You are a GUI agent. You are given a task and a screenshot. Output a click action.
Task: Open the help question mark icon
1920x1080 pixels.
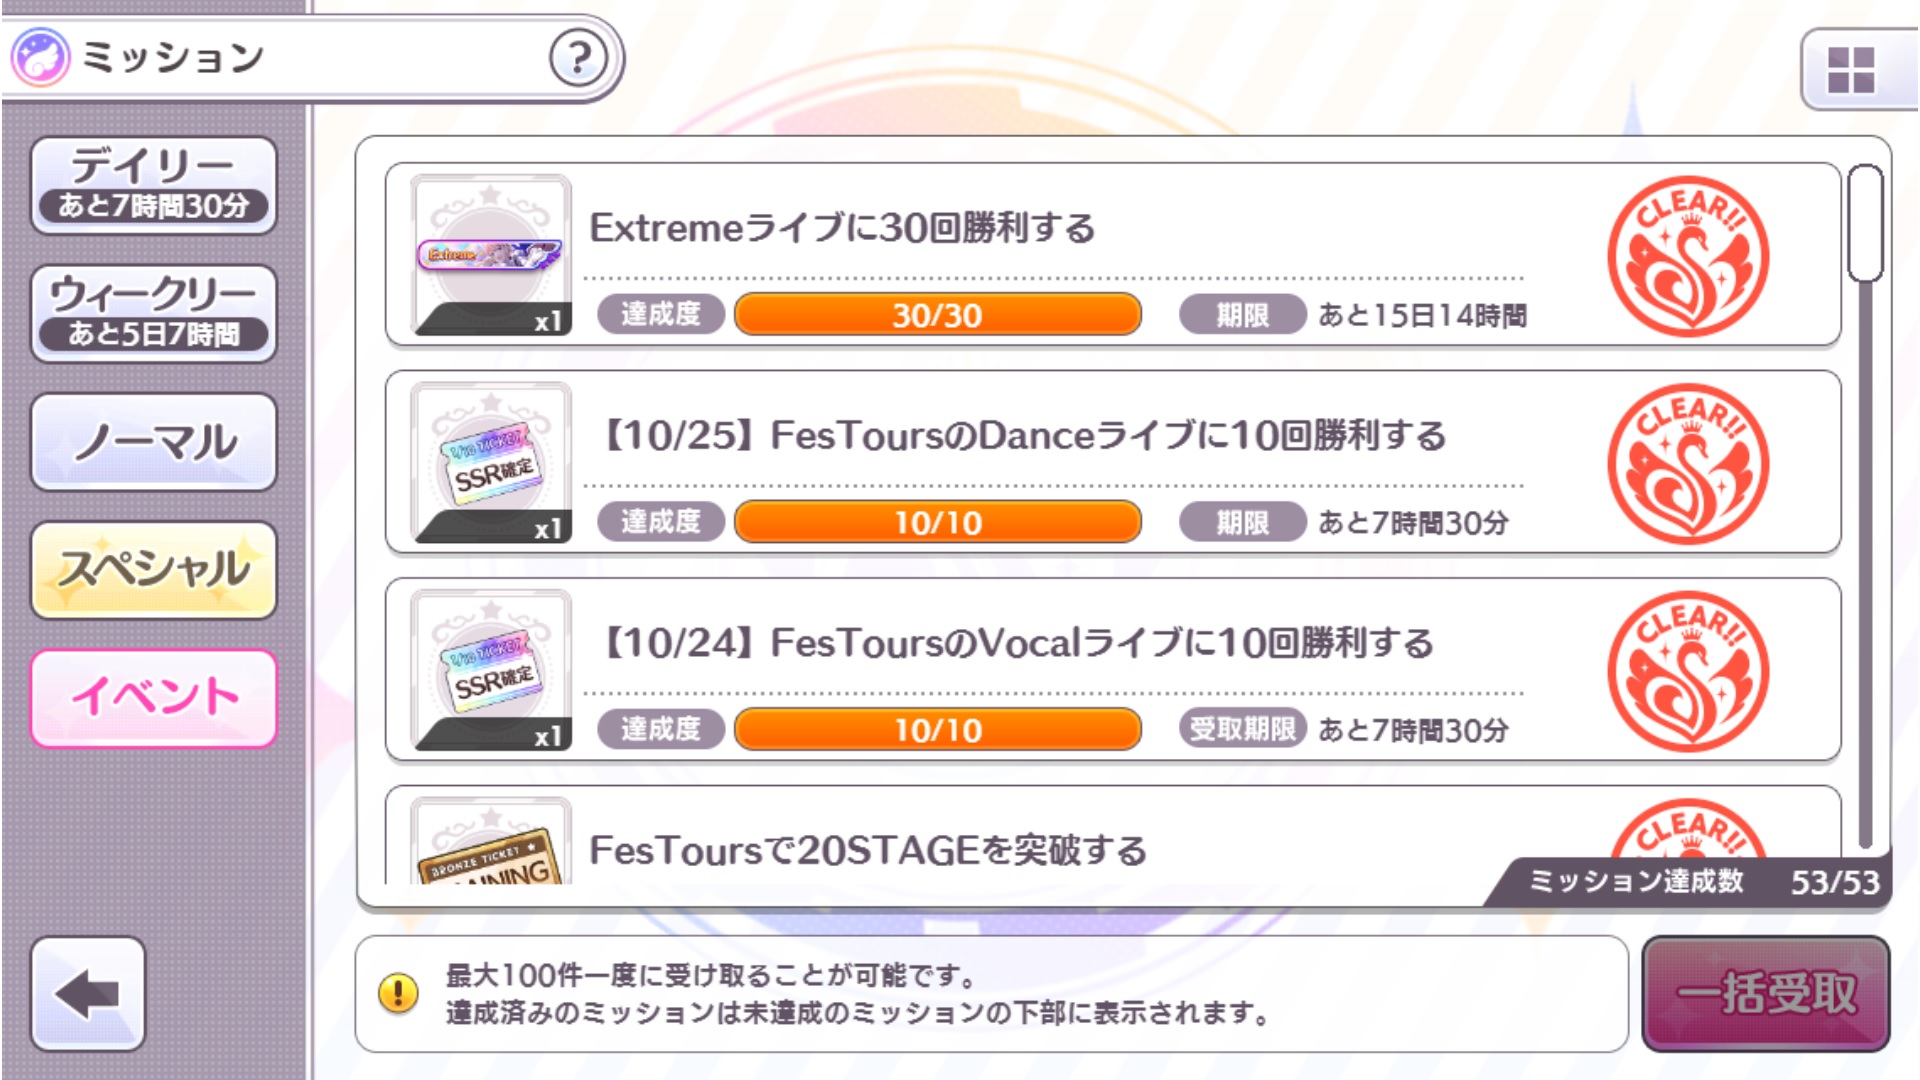tap(578, 58)
